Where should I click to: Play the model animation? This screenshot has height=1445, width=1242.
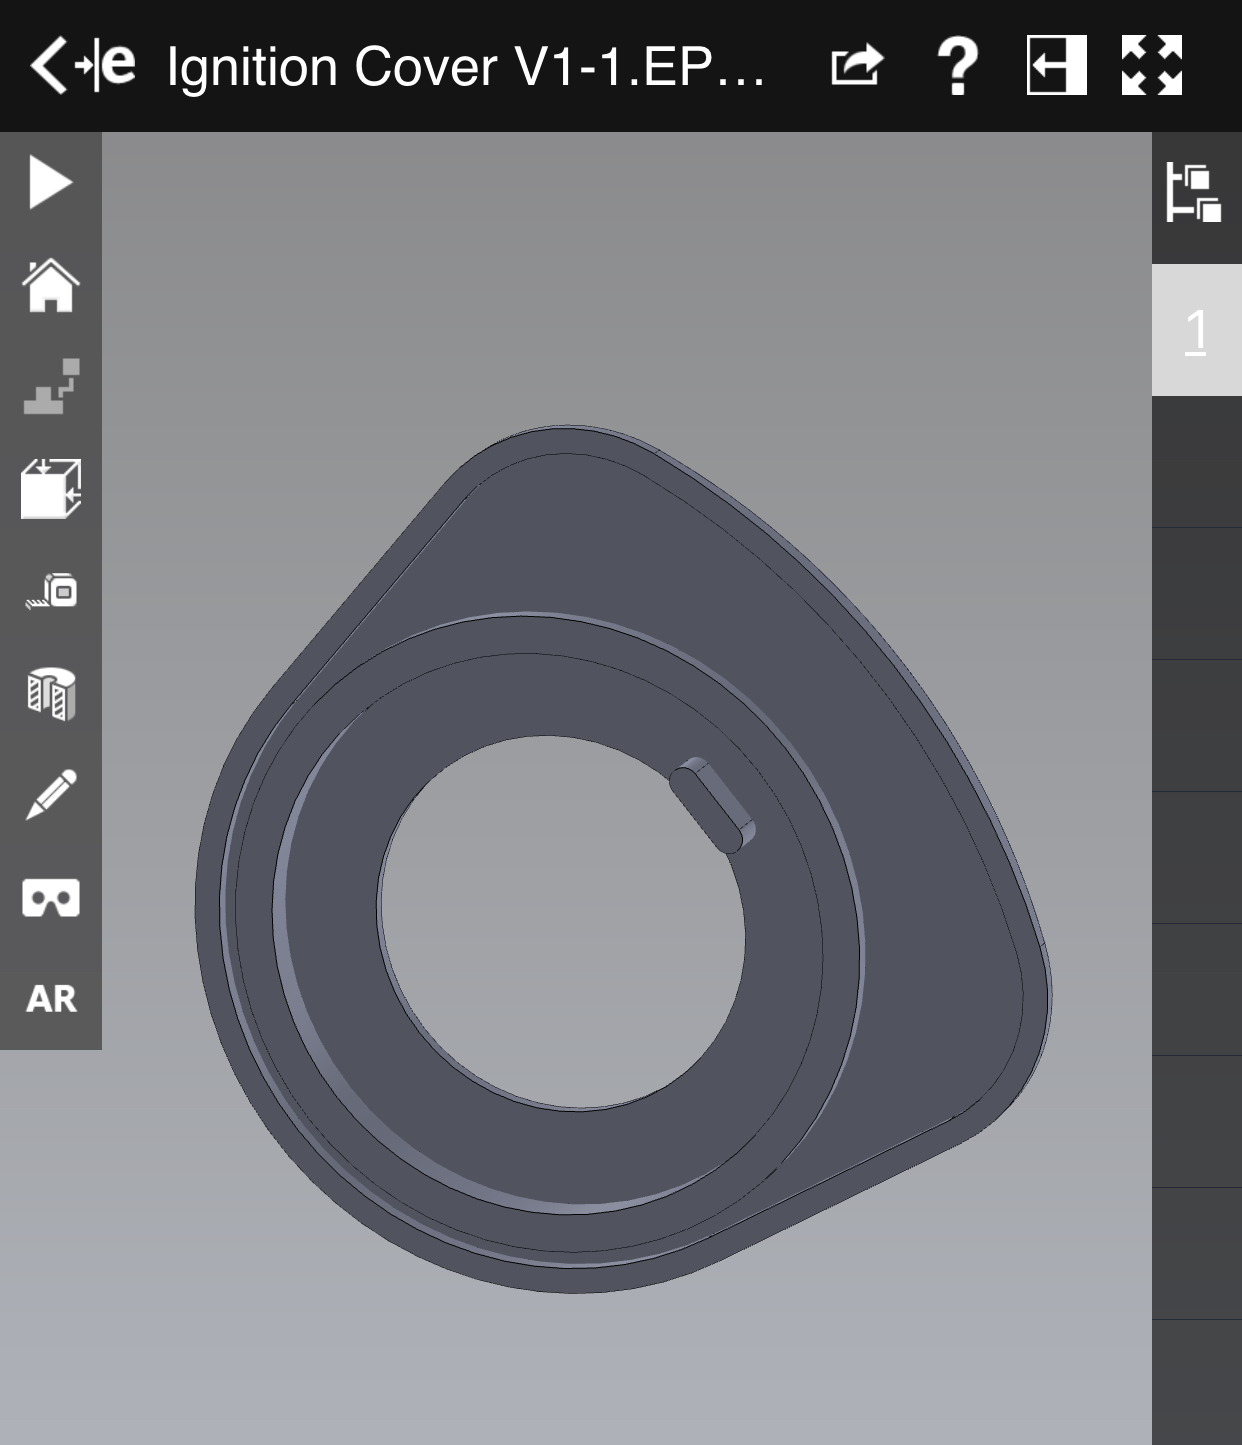click(50, 183)
